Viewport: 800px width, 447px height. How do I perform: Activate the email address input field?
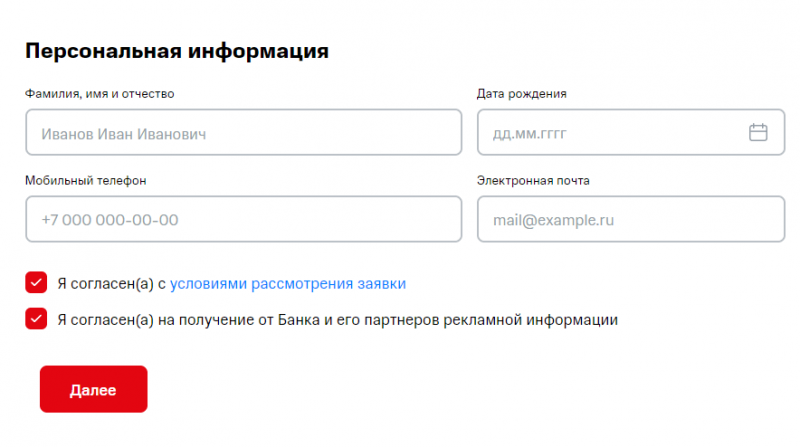630,219
